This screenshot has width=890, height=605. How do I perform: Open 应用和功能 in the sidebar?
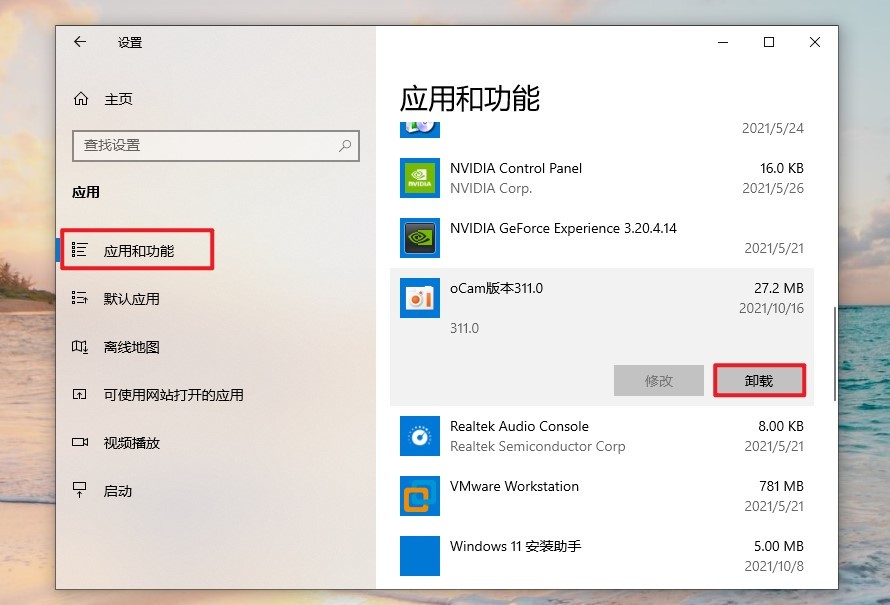click(x=137, y=250)
